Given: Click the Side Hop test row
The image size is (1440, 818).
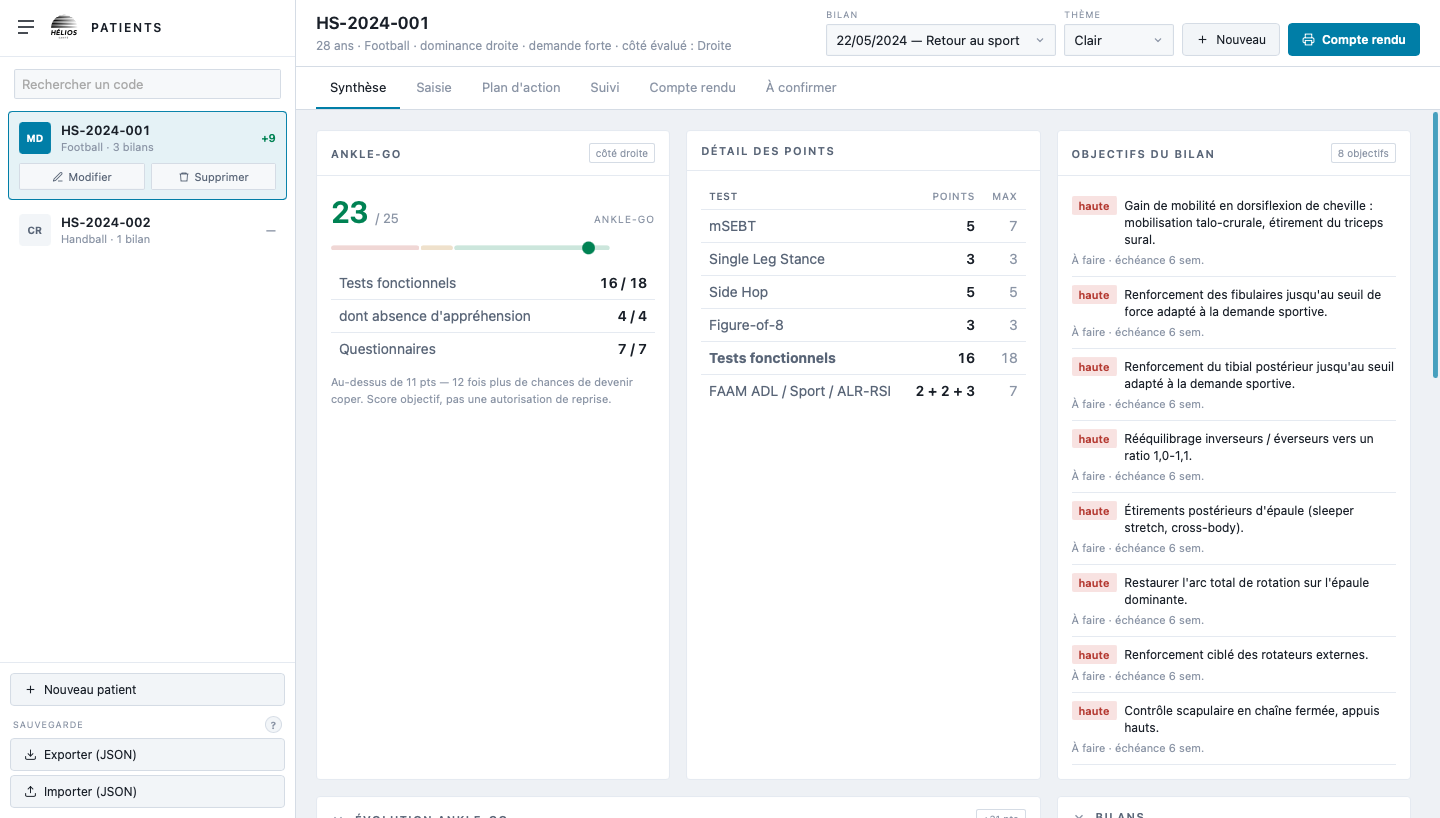Looking at the screenshot, I should coord(863,292).
